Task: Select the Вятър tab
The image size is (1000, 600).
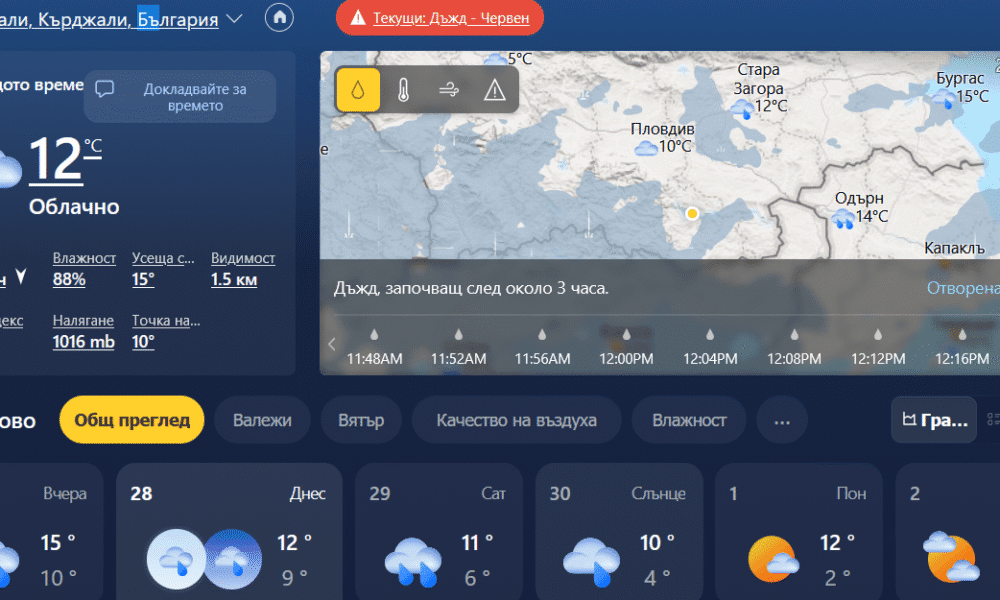Action: pos(362,420)
